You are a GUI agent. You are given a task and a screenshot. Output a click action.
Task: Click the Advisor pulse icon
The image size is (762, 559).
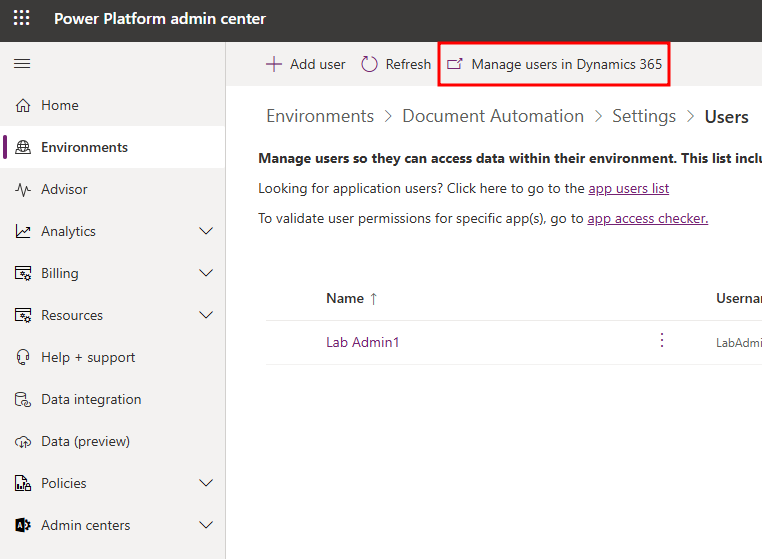pos(23,190)
